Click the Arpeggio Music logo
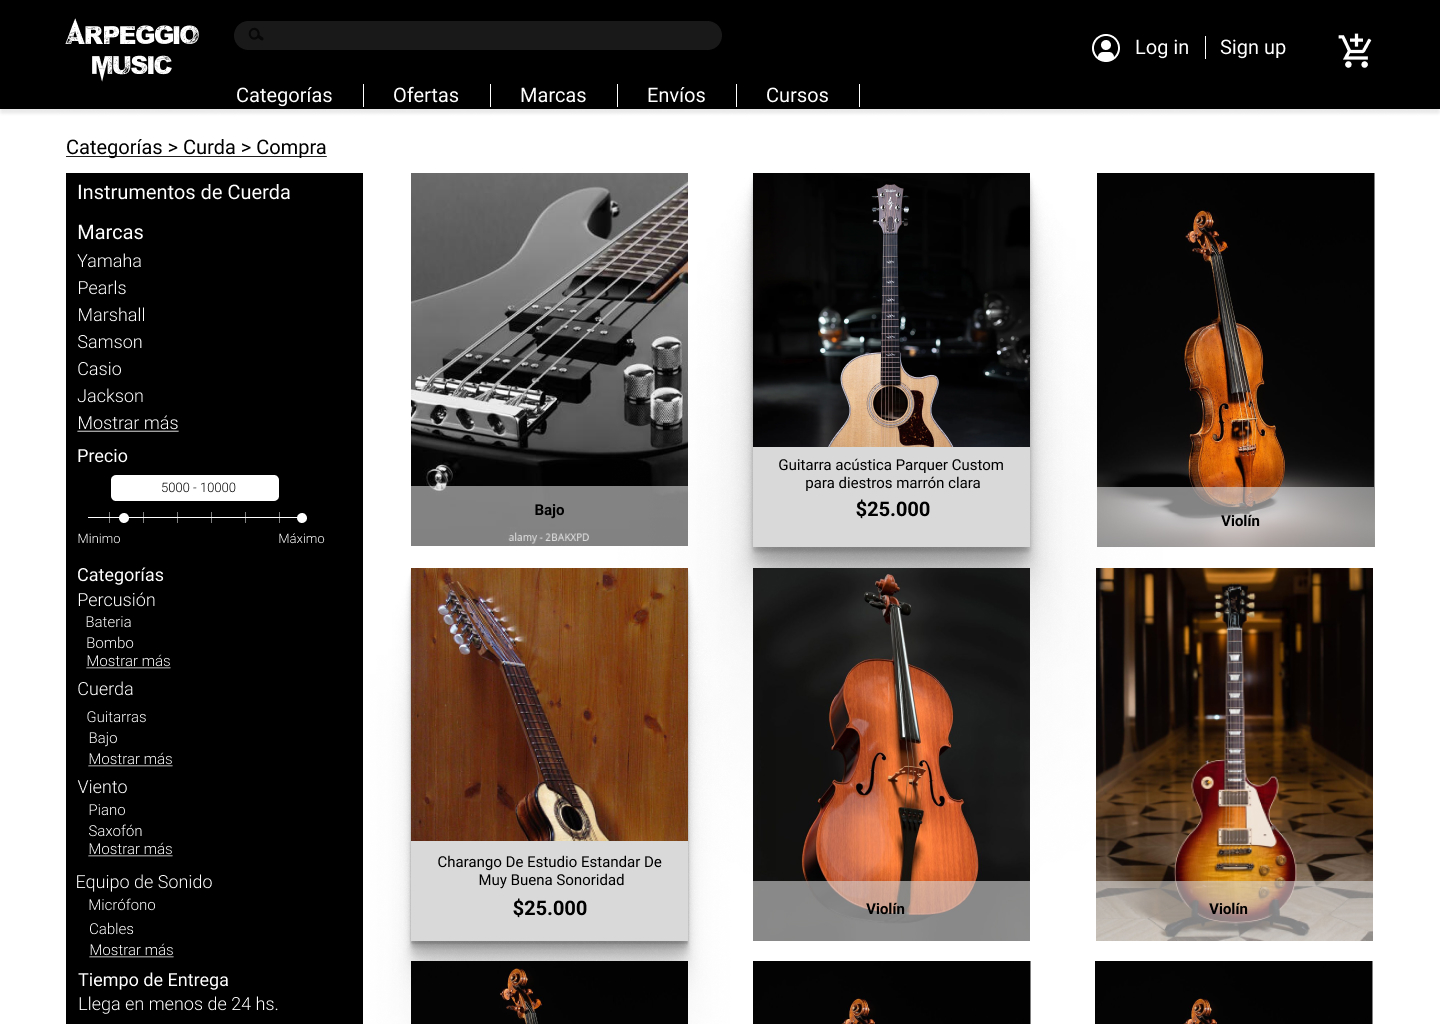The image size is (1440, 1024). tap(132, 49)
